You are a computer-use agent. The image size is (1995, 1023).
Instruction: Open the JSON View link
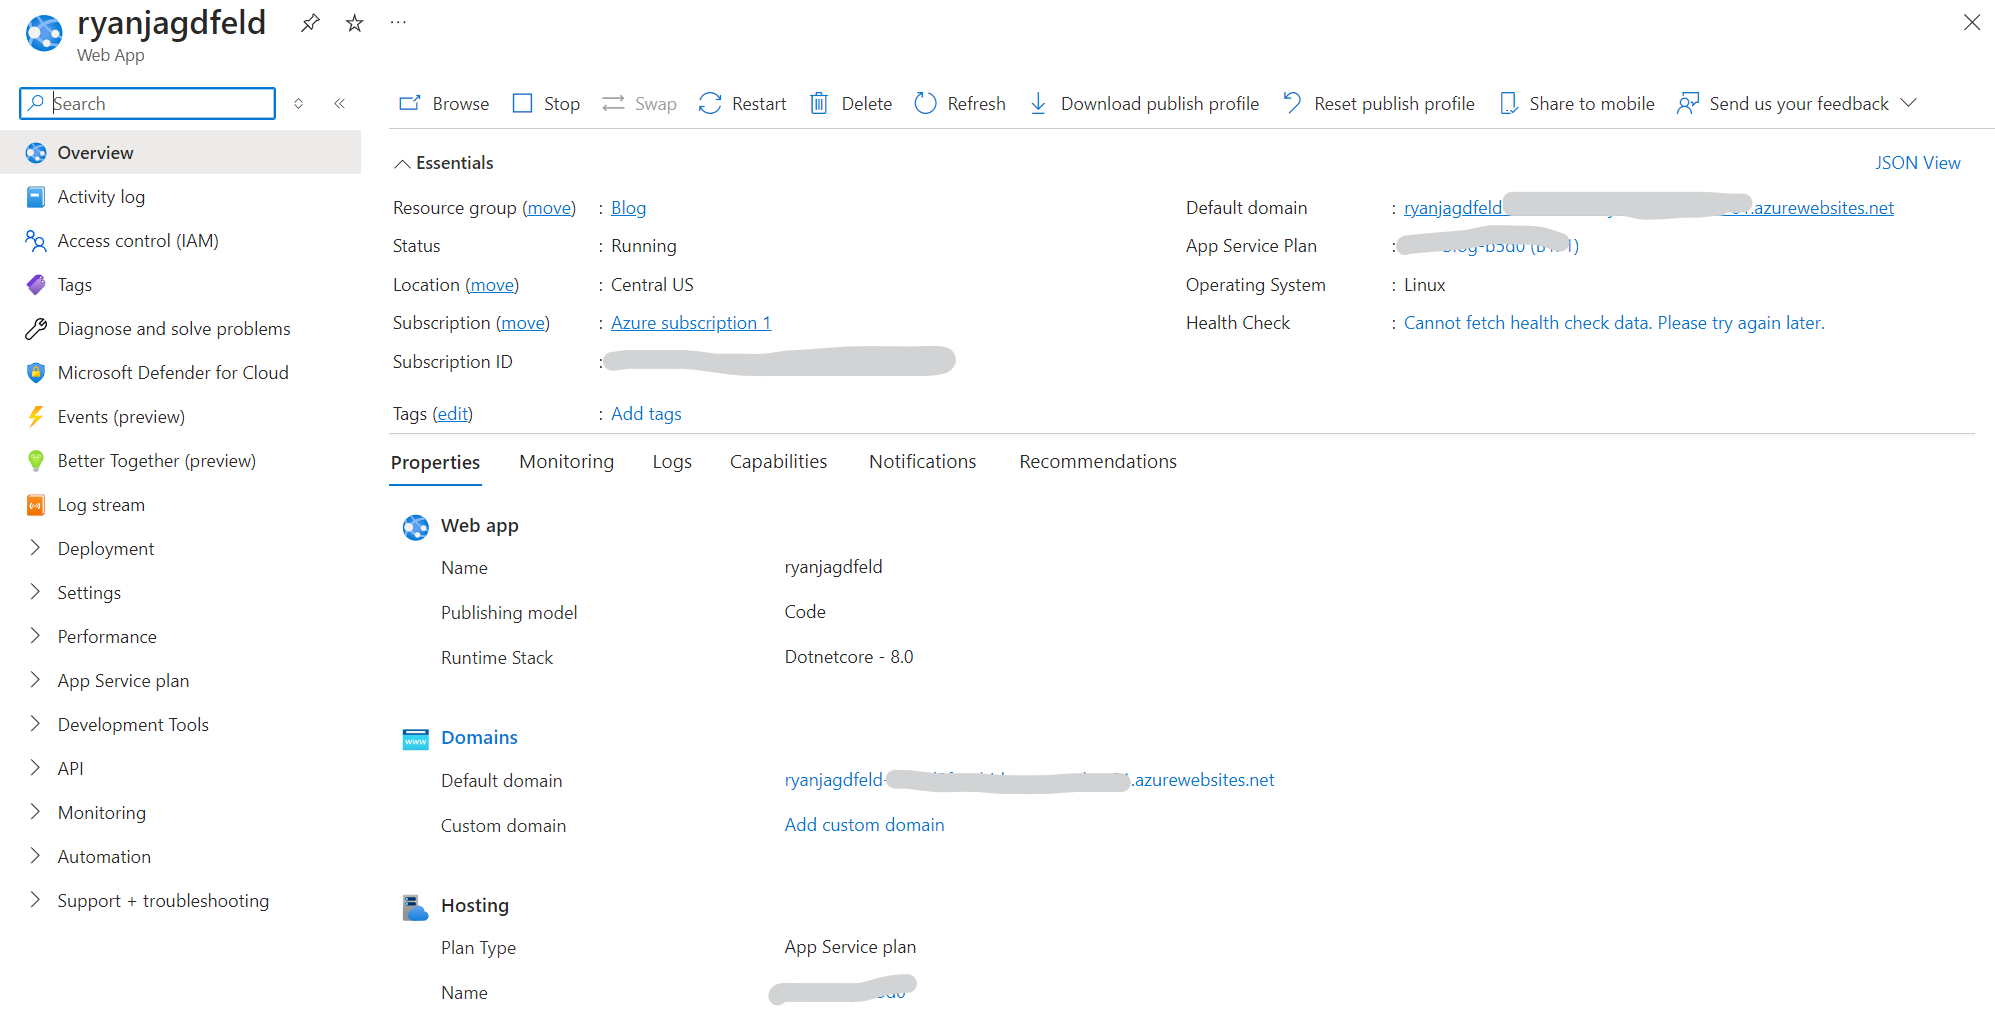[x=1918, y=163]
